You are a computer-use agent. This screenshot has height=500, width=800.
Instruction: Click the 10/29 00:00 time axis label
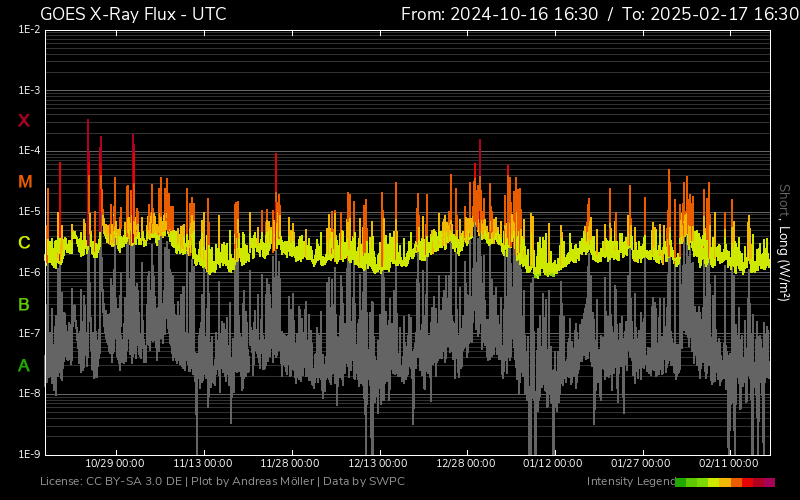click(115, 464)
